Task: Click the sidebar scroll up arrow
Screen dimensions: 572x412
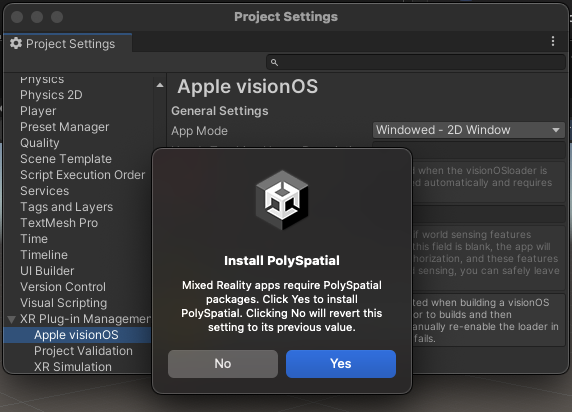Action: point(160,85)
